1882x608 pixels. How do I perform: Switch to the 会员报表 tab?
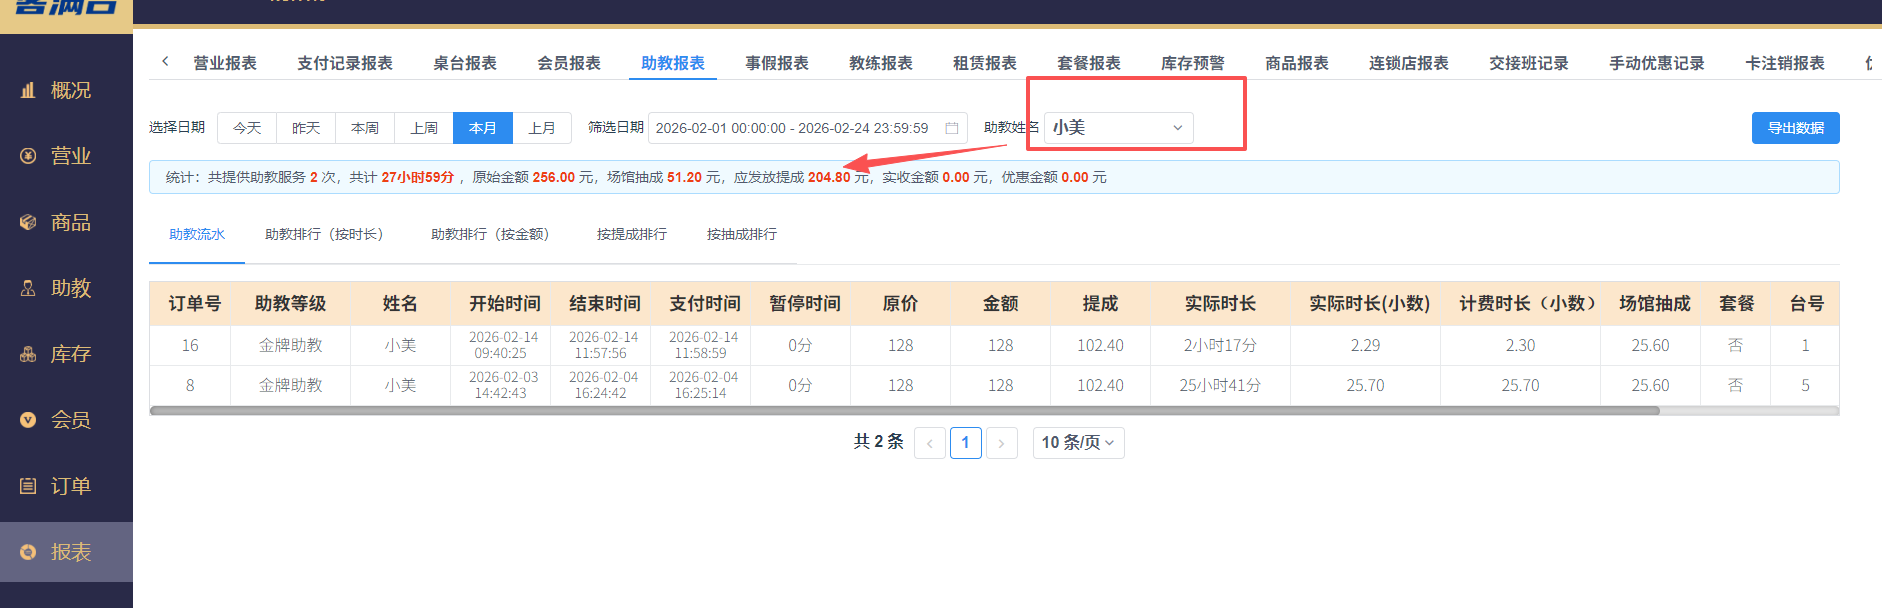coord(569,63)
